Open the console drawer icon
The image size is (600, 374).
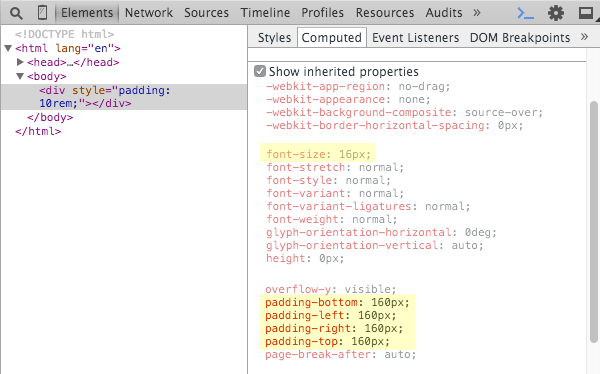[525, 13]
